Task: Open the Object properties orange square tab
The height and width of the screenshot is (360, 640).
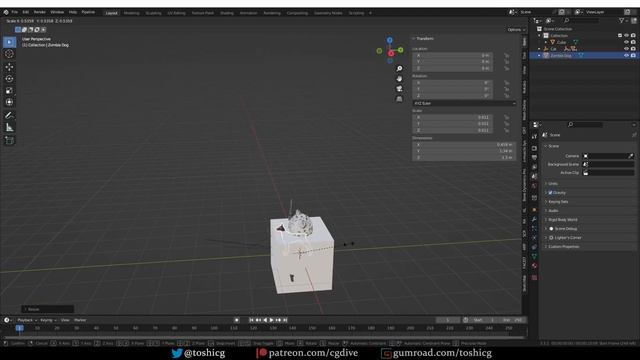Action: click(534, 210)
